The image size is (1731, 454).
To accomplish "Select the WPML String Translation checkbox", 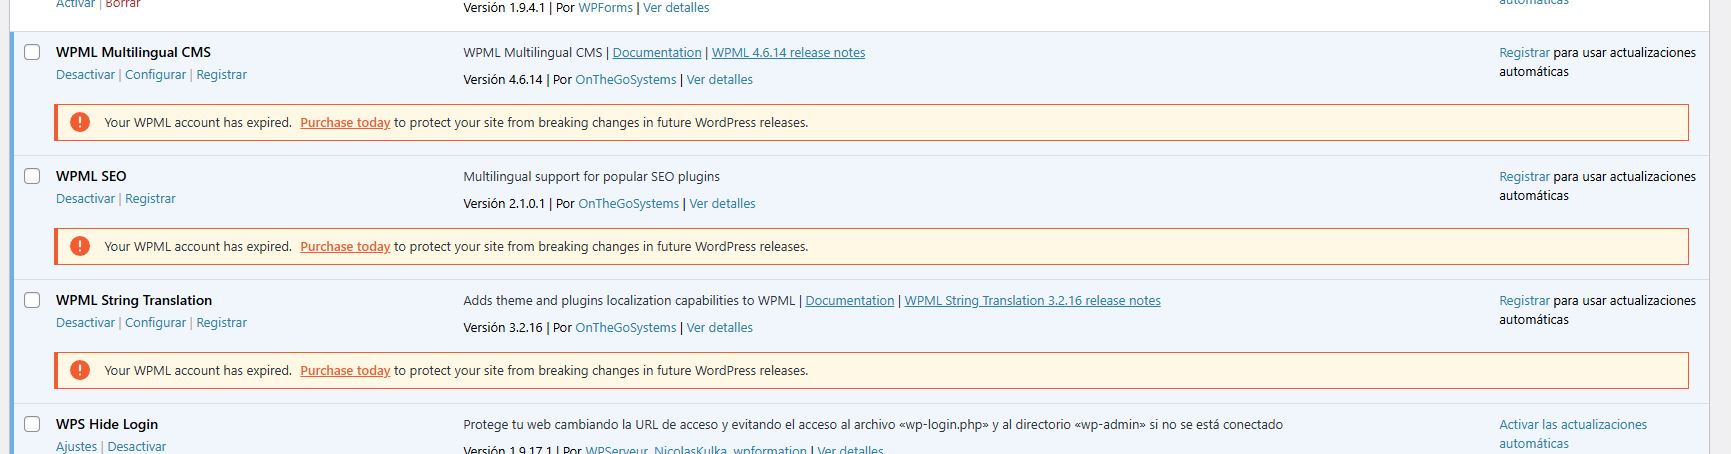I will click(x=32, y=300).
